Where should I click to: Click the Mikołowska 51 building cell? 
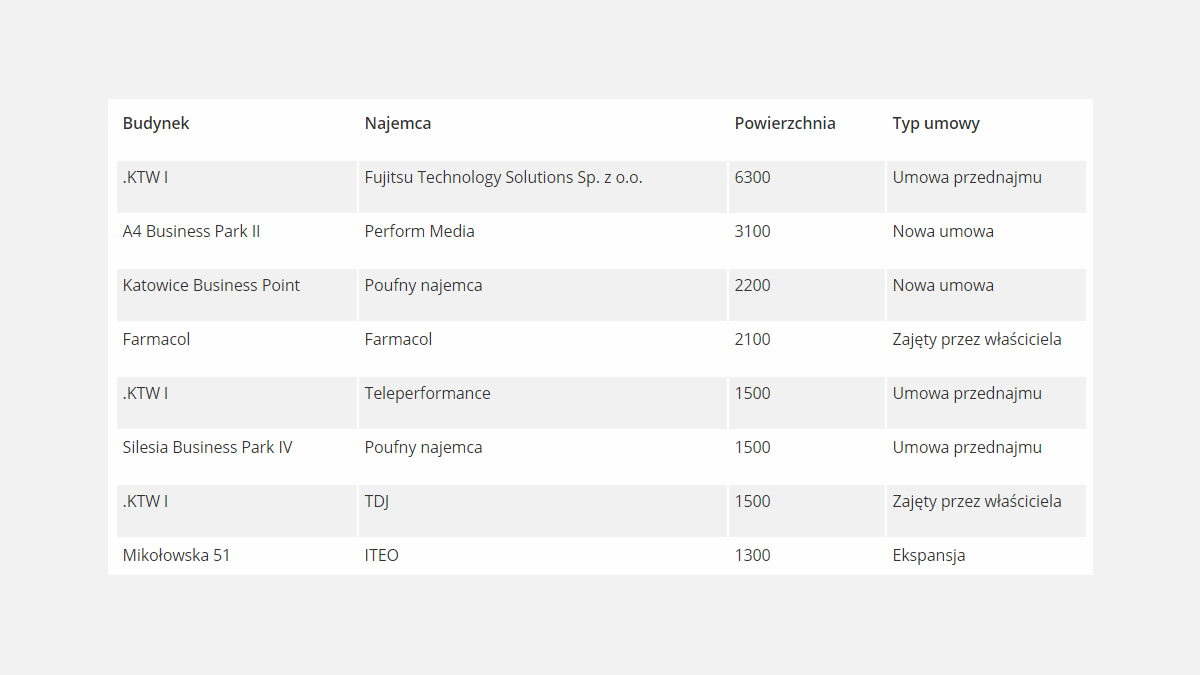click(x=176, y=556)
